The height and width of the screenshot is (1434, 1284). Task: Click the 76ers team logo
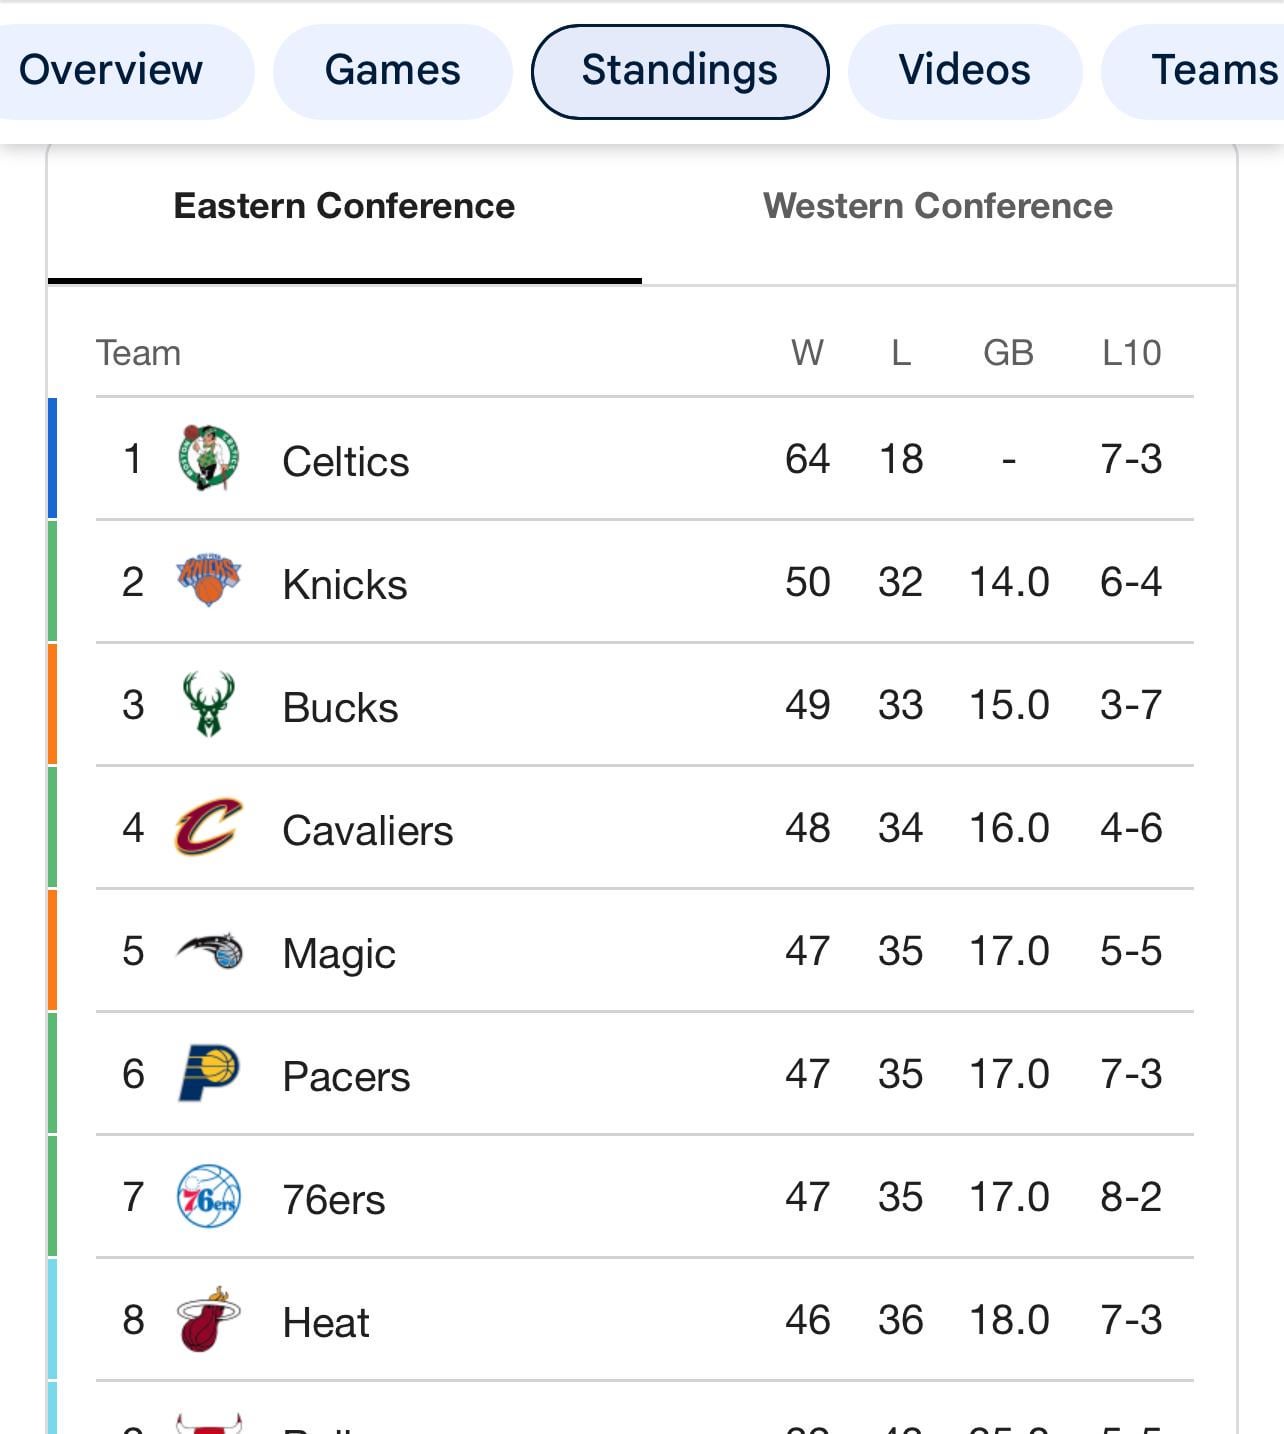(208, 1196)
